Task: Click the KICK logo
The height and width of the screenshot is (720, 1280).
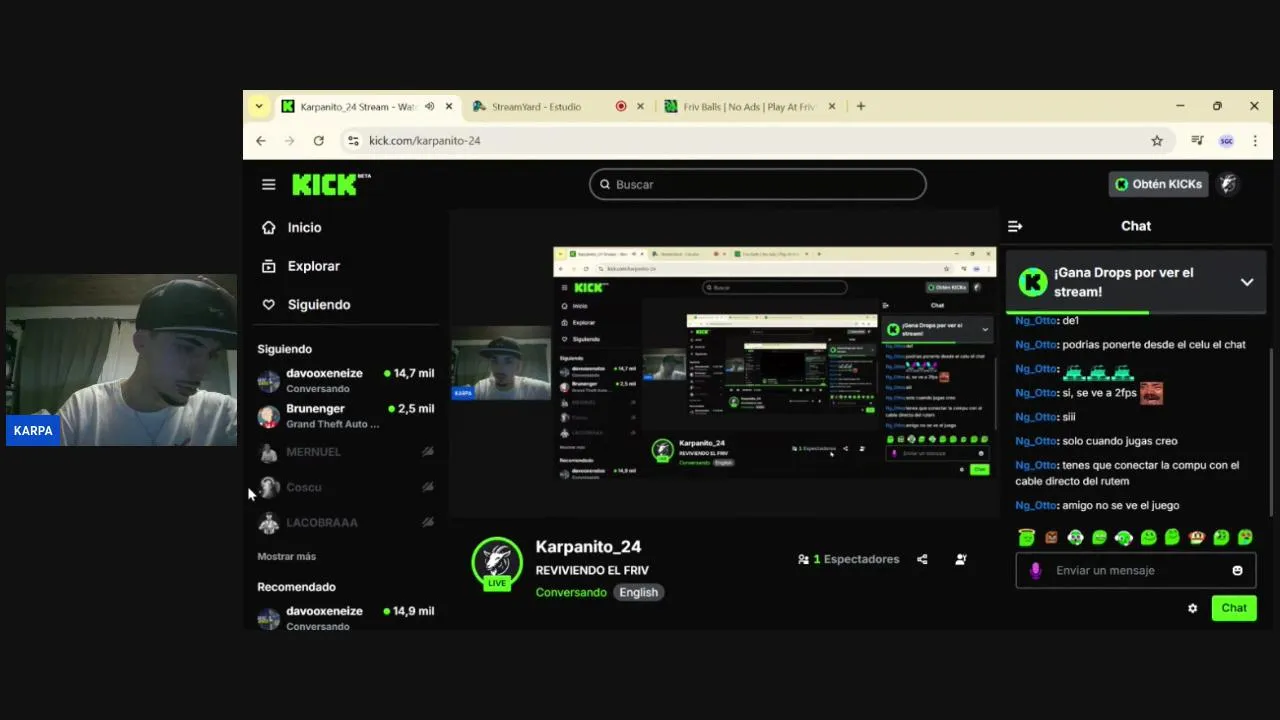Action: coord(331,184)
